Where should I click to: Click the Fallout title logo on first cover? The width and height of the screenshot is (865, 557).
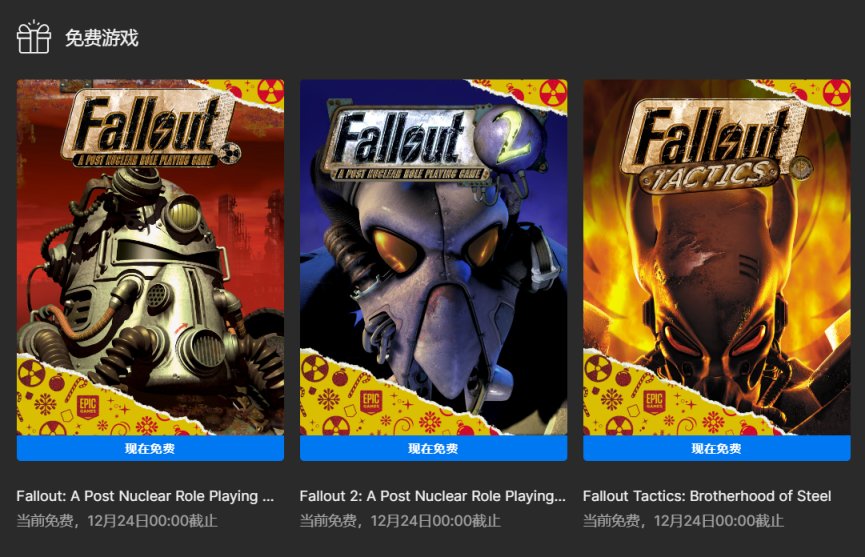click(150, 131)
